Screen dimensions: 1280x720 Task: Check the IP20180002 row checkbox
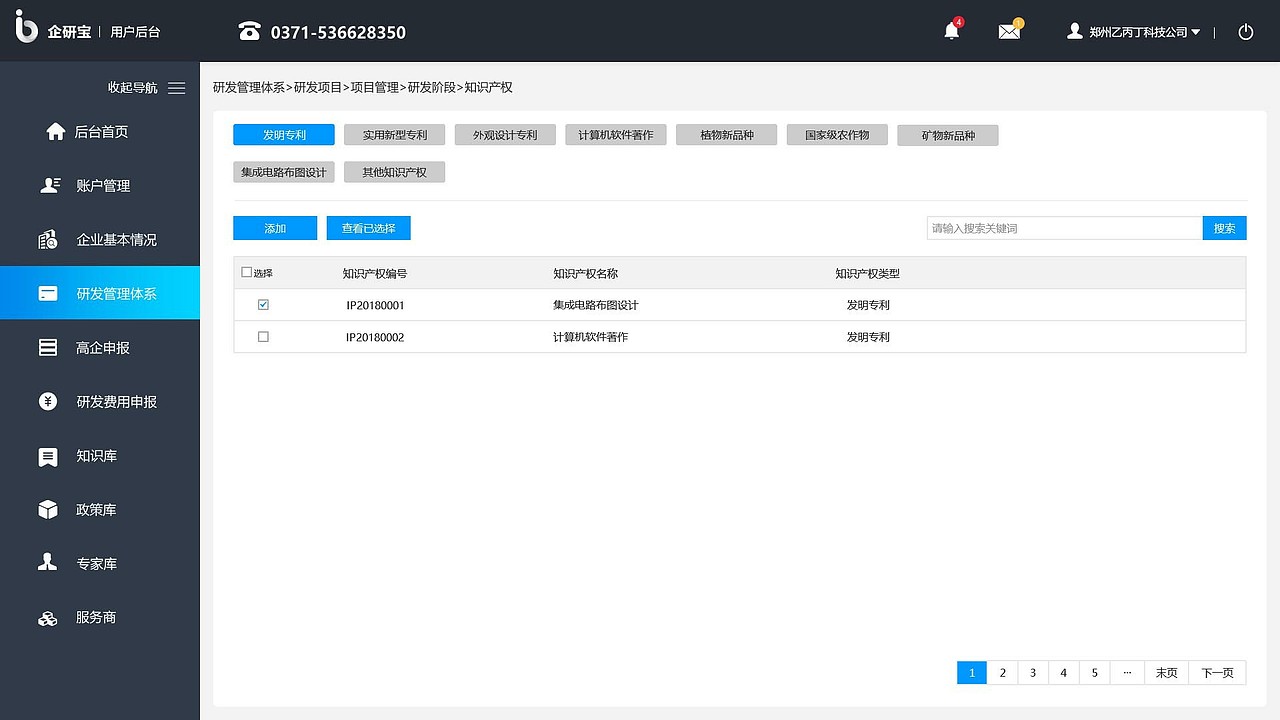(x=263, y=337)
